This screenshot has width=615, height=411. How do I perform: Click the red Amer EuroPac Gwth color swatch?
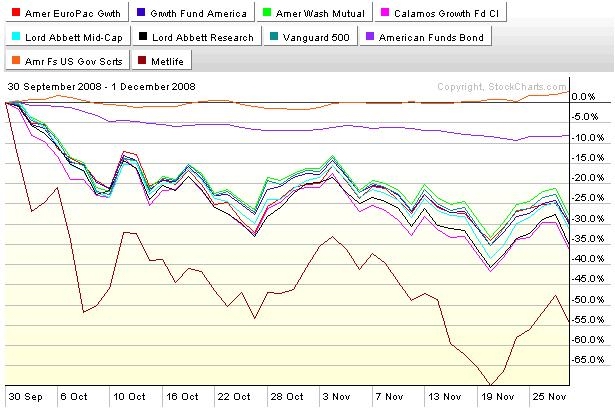(16, 12)
